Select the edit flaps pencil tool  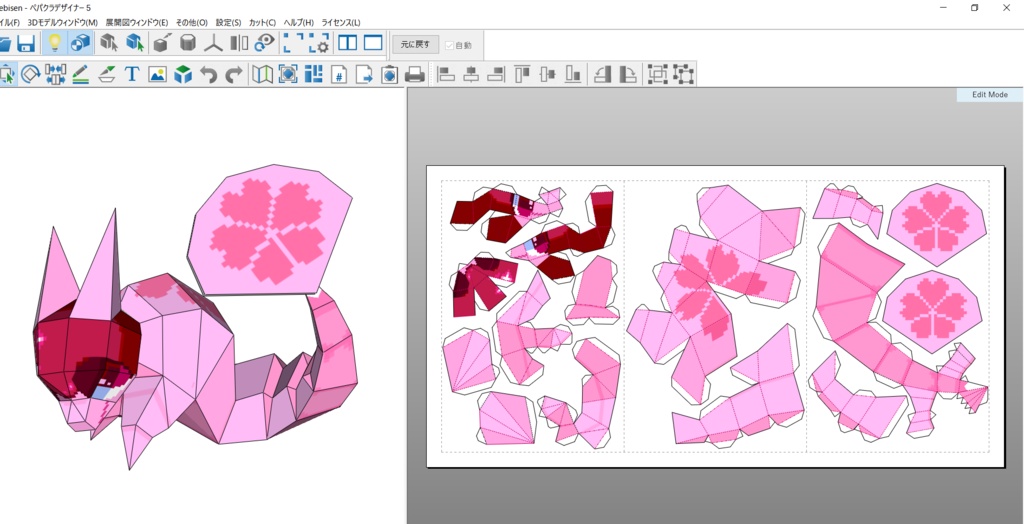coord(81,74)
